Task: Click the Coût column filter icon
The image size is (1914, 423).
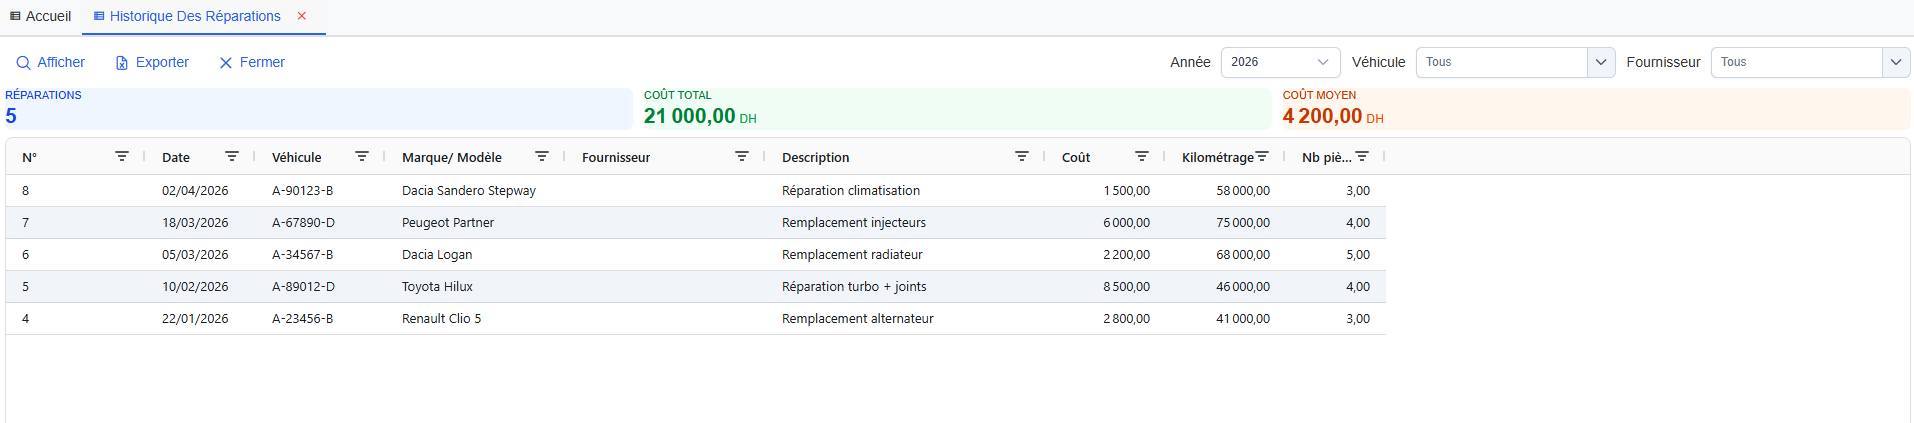Action: pos(1142,157)
